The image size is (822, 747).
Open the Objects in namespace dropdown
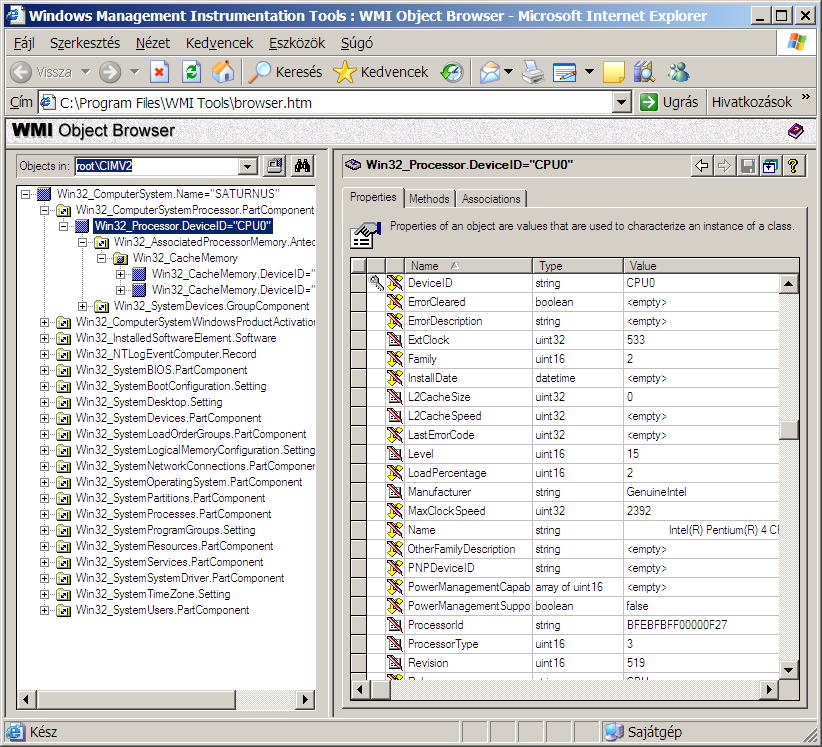click(248, 167)
